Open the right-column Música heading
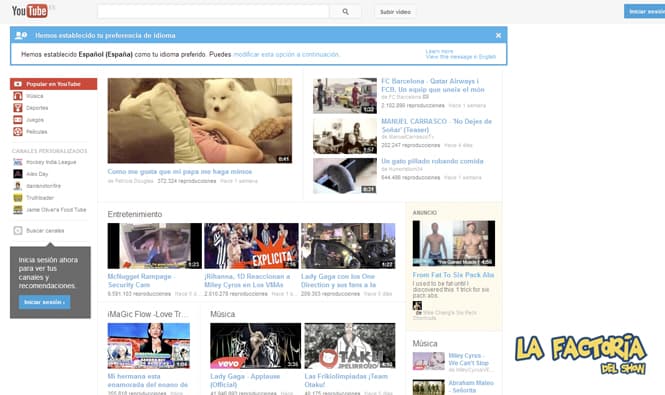665x395 pixels. click(425, 344)
